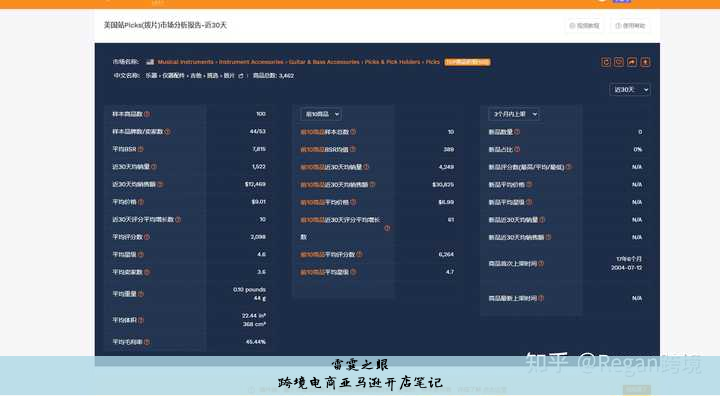The image size is (720, 396).
Task: Open the external link icon after 拨片
Action: pyautogui.click(x=241, y=76)
